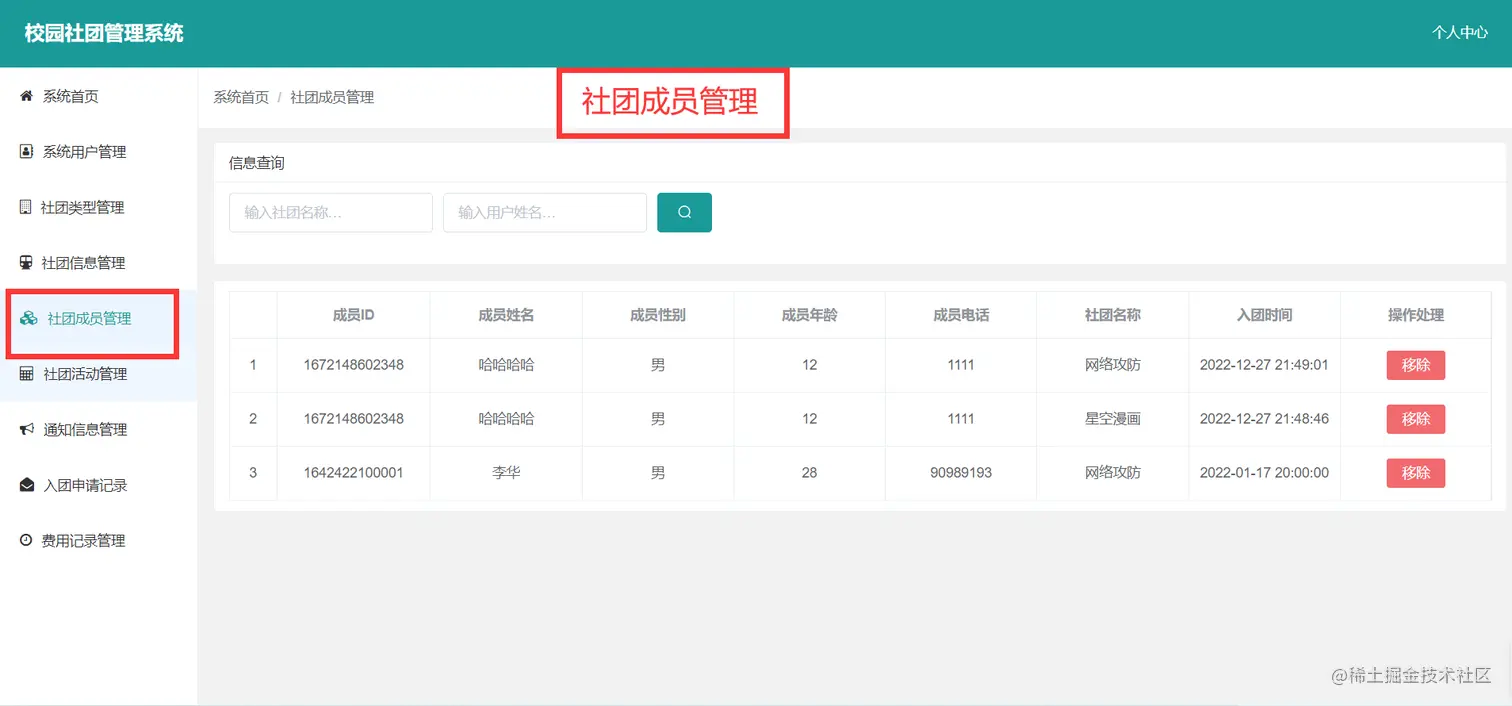Remove the member in 星空漫画
Screen dimensions: 1512x706
tap(1416, 419)
